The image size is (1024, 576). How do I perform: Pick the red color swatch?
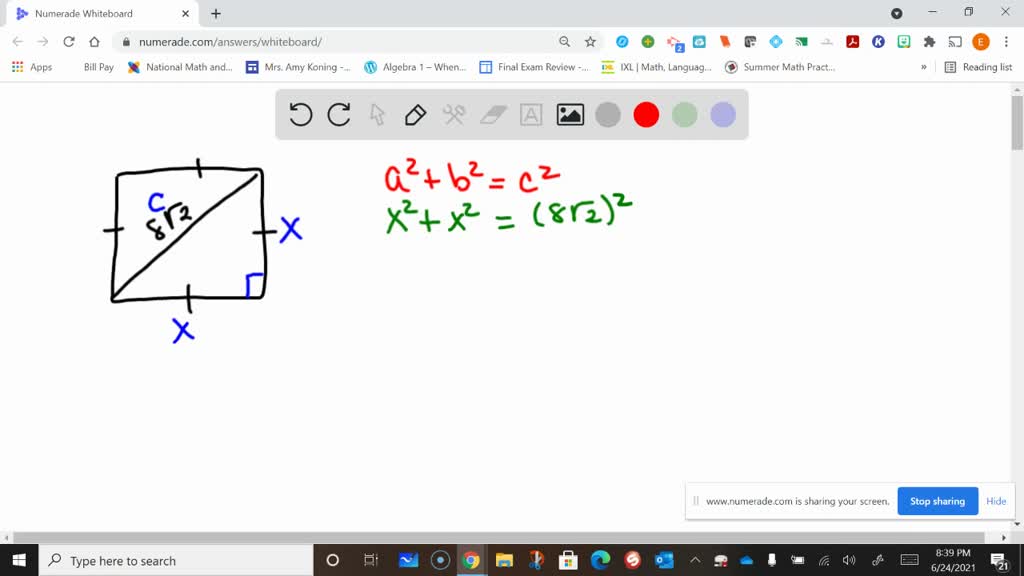pos(645,114)
